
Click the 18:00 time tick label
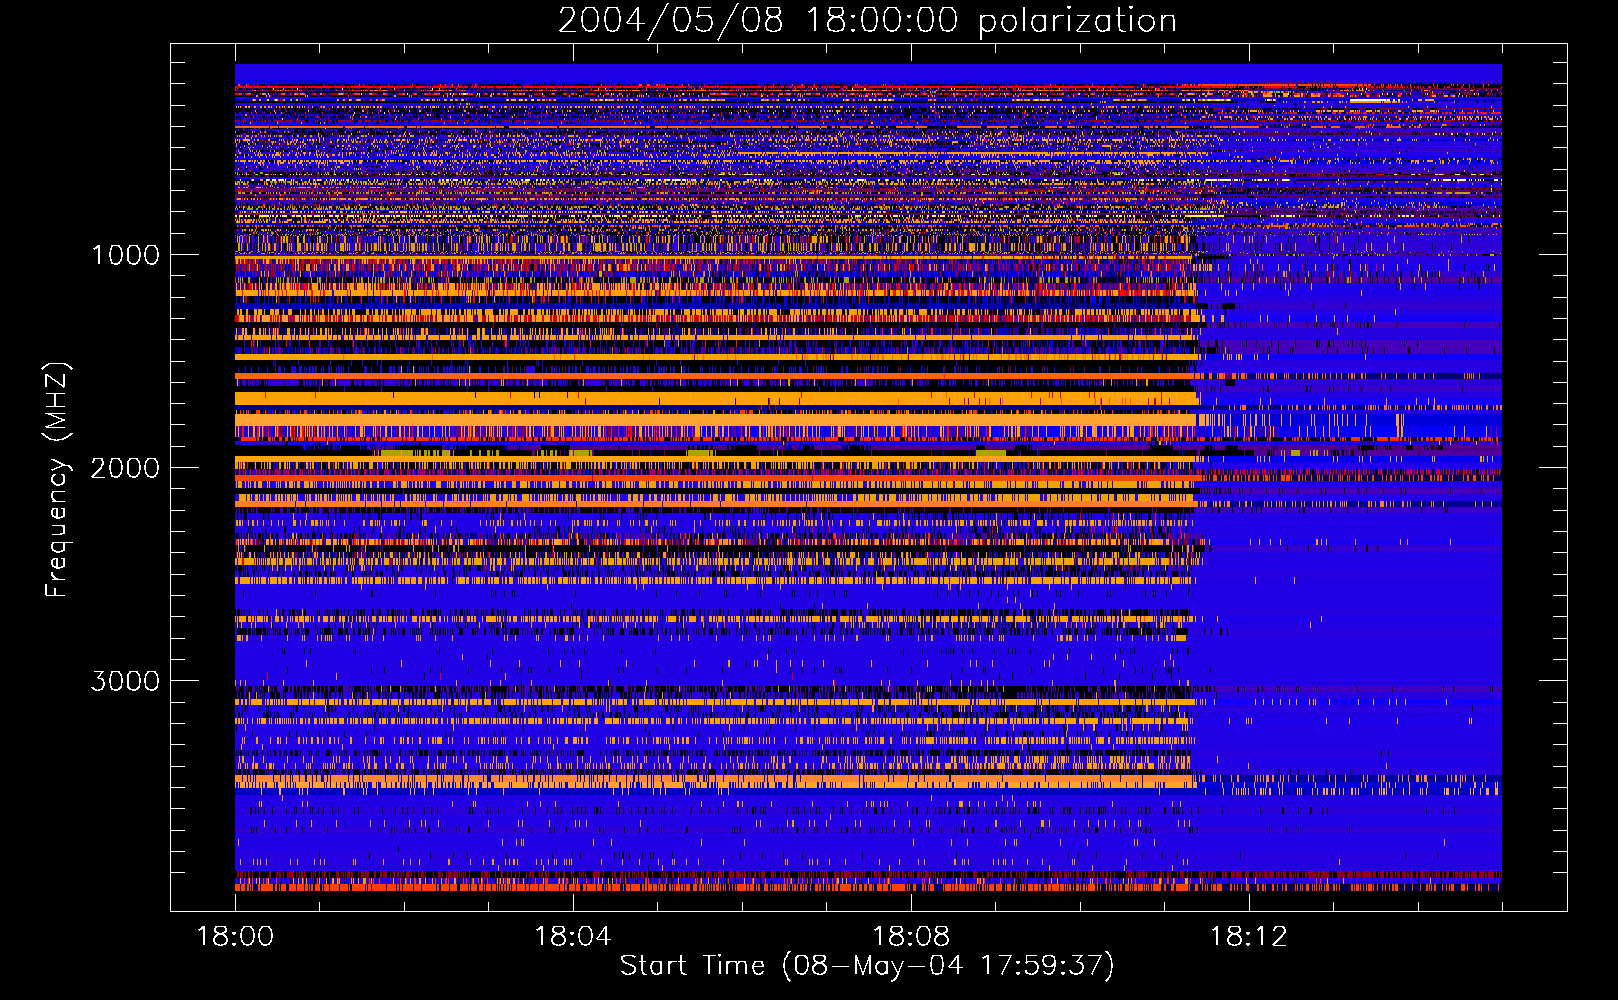pyautogui.click(x=235, y=936)
